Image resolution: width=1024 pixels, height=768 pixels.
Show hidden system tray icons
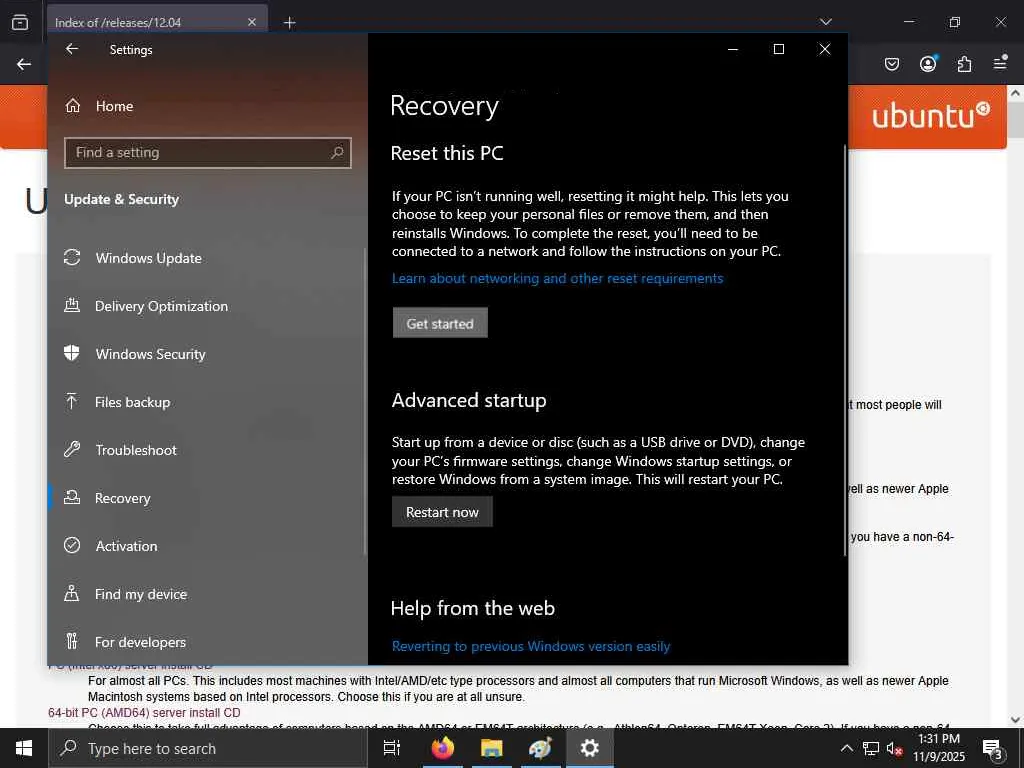846,748
